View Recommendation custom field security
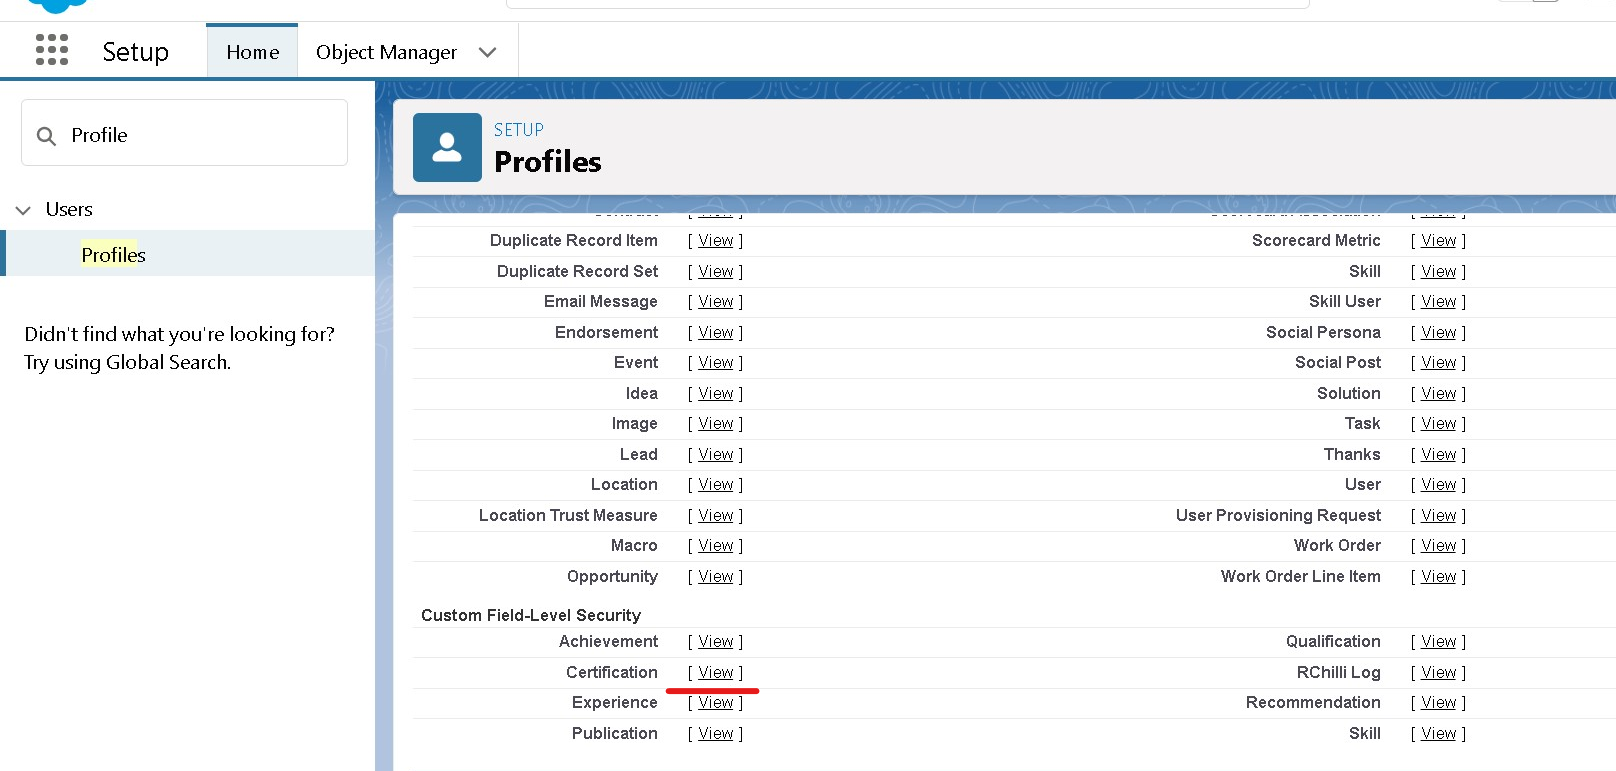 click(x=1439, y=702)
